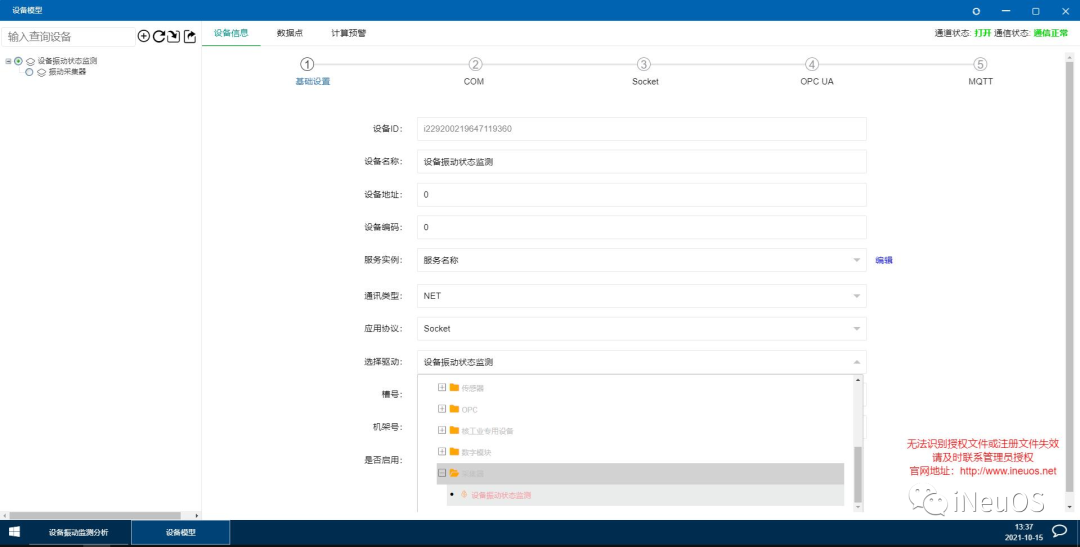Expand the 核工业专用设备 driver folder
Viewport: 1080px width, 547px height.
pos(442,431)
